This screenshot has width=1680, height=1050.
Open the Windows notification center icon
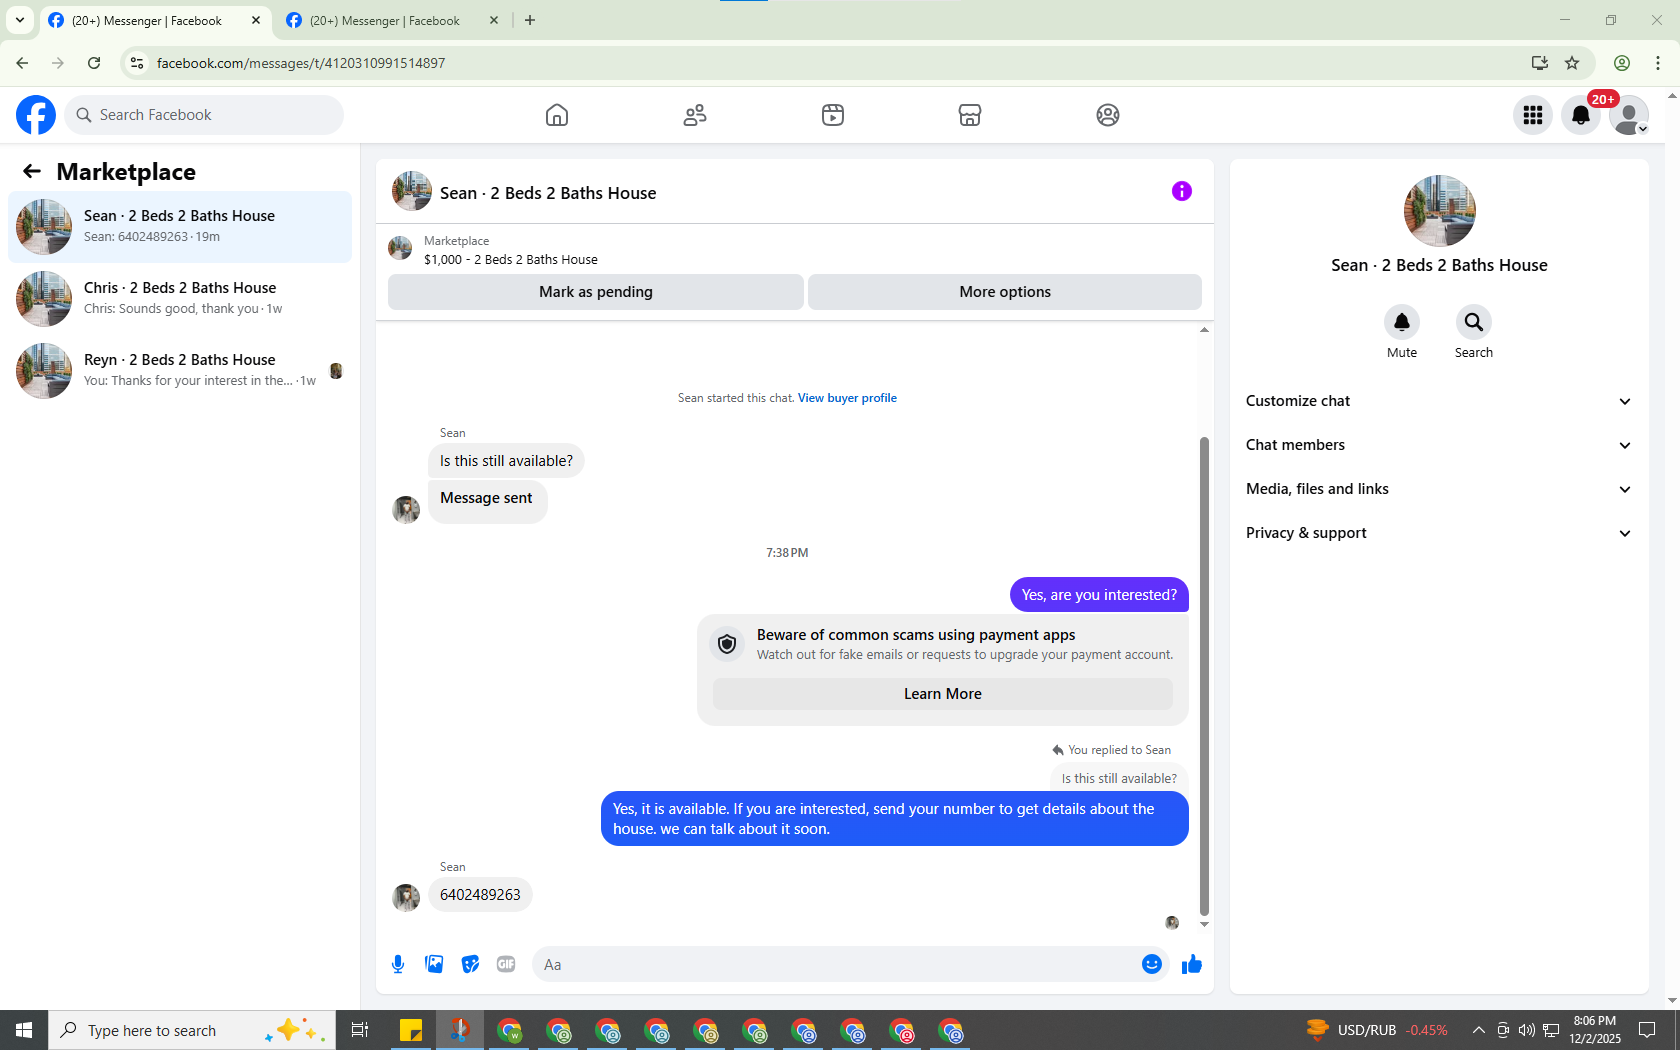[x=1647, y=1030]
